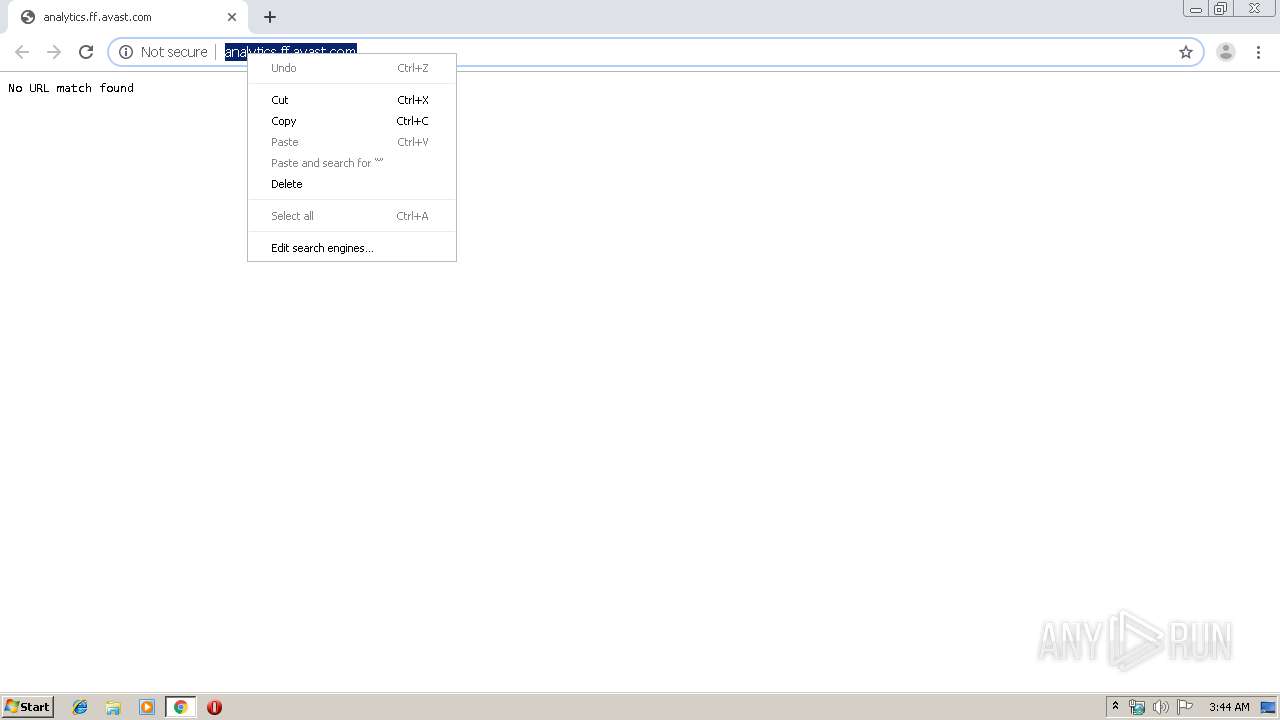1280x720 pixels.
Task: Choose Cut from the context menu
Action: coord(351,100)
